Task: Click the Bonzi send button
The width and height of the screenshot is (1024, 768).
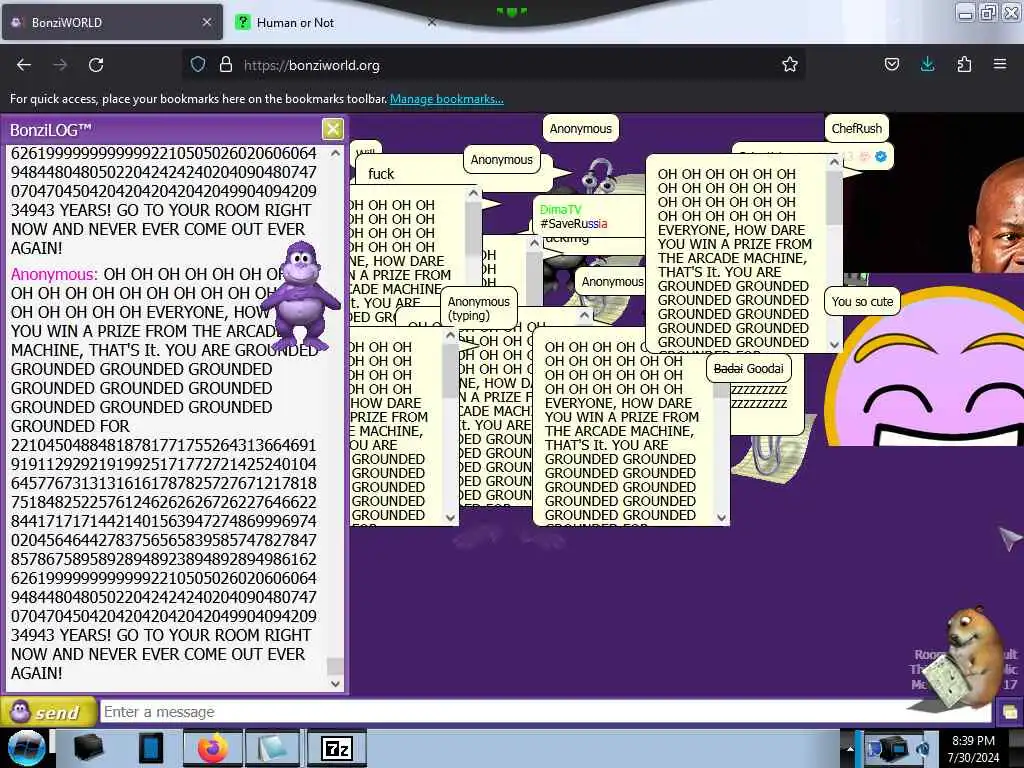Action: [x=49, y=712]
